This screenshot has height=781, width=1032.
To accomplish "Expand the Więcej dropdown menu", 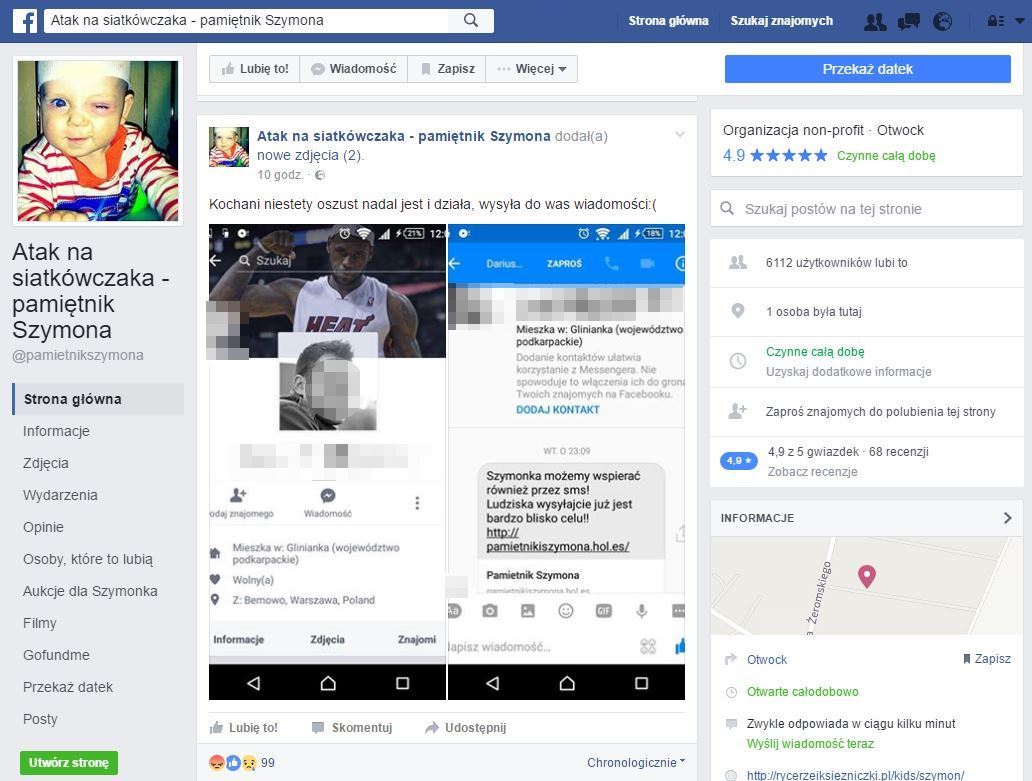I will click(x=532, y=69).
